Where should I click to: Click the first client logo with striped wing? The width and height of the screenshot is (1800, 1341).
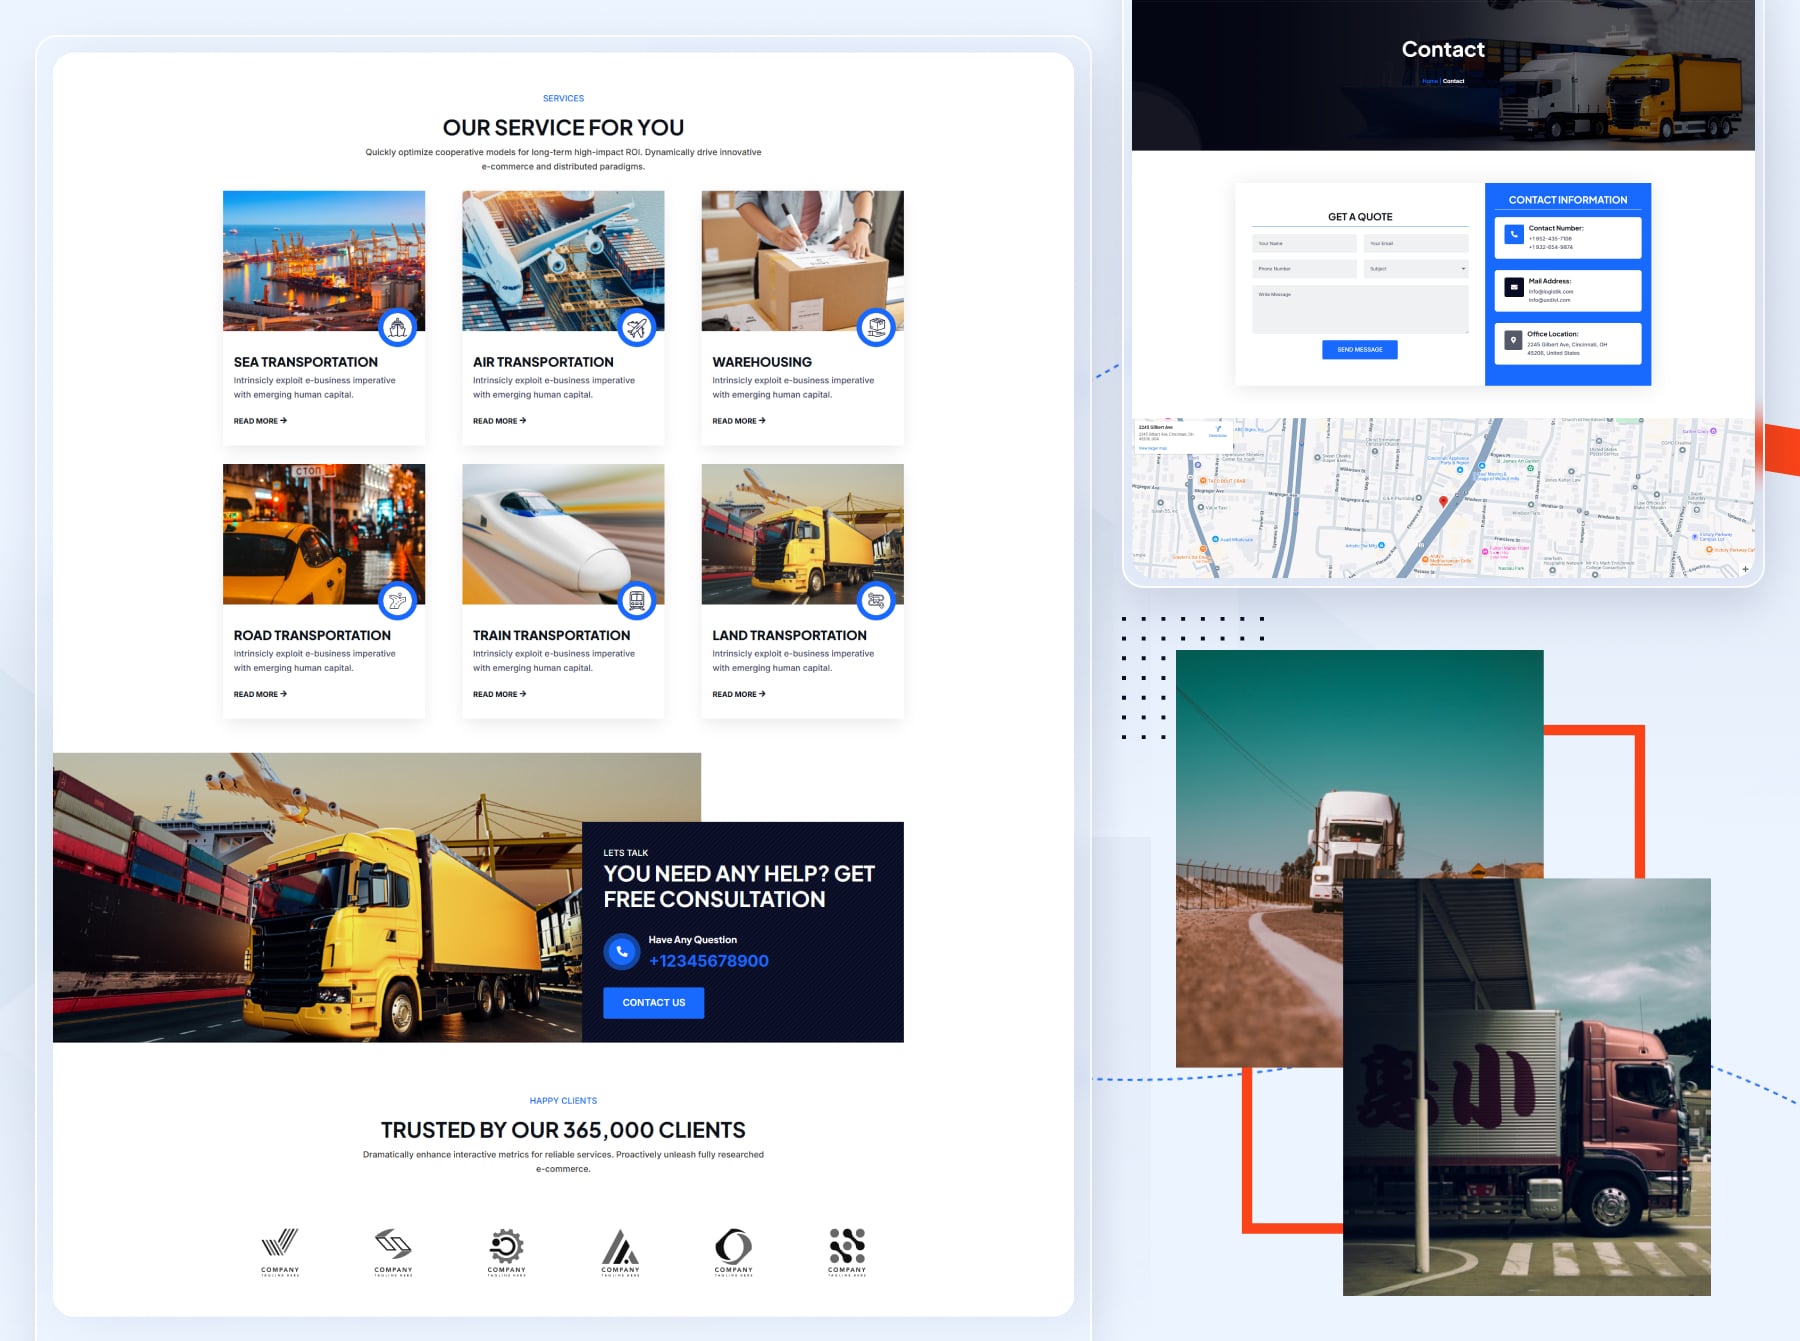coord(280,1251)
